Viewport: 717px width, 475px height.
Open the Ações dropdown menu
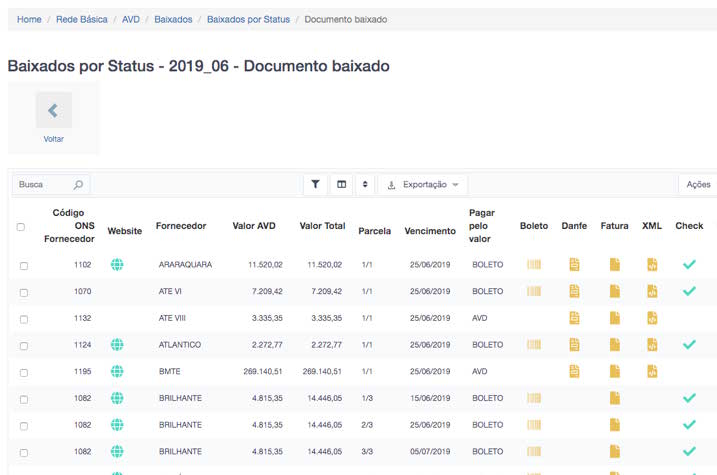(698, 185)
